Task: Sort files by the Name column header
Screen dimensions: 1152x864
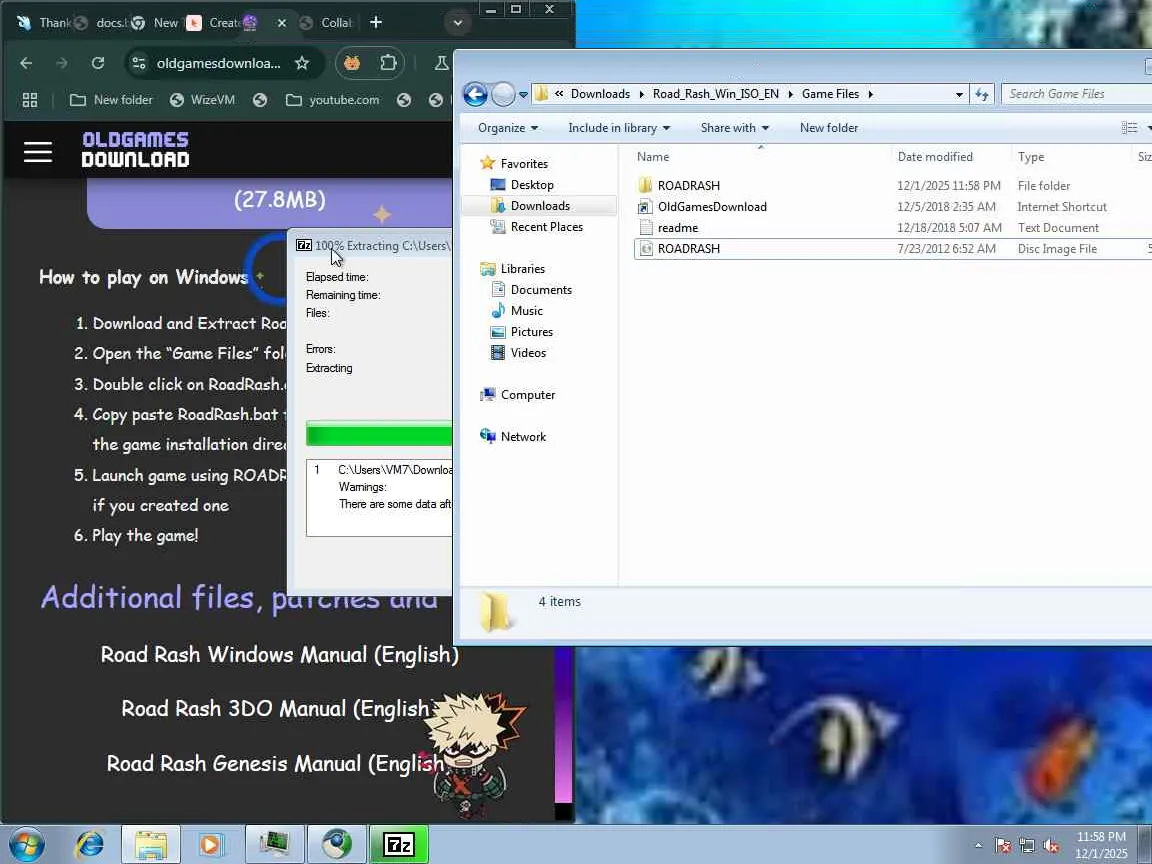Action: [760, 156]
